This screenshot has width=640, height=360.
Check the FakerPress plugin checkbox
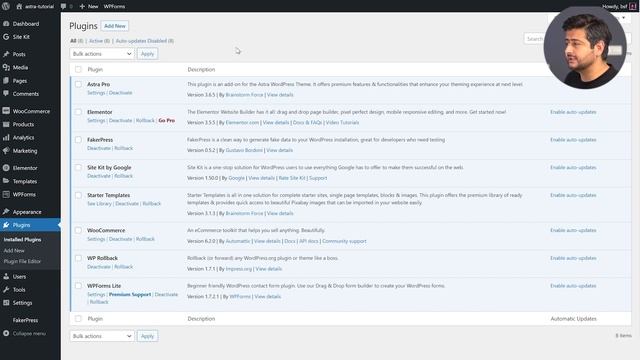[78, 140]
